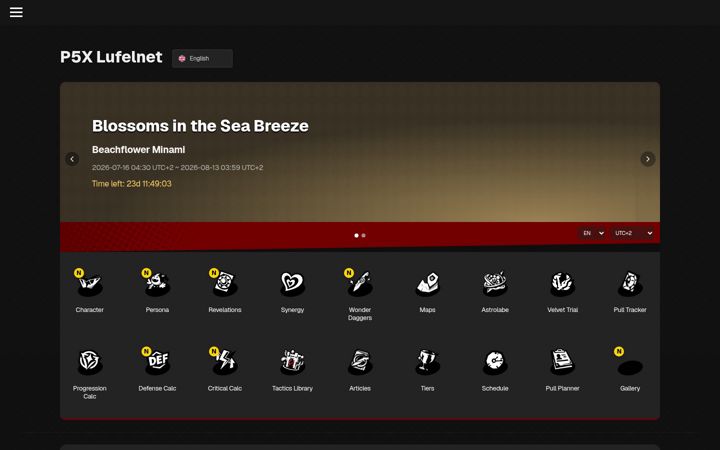Go to previous banner slide
720x450 pixels.
pyautogui.click(x=72, y=159)
